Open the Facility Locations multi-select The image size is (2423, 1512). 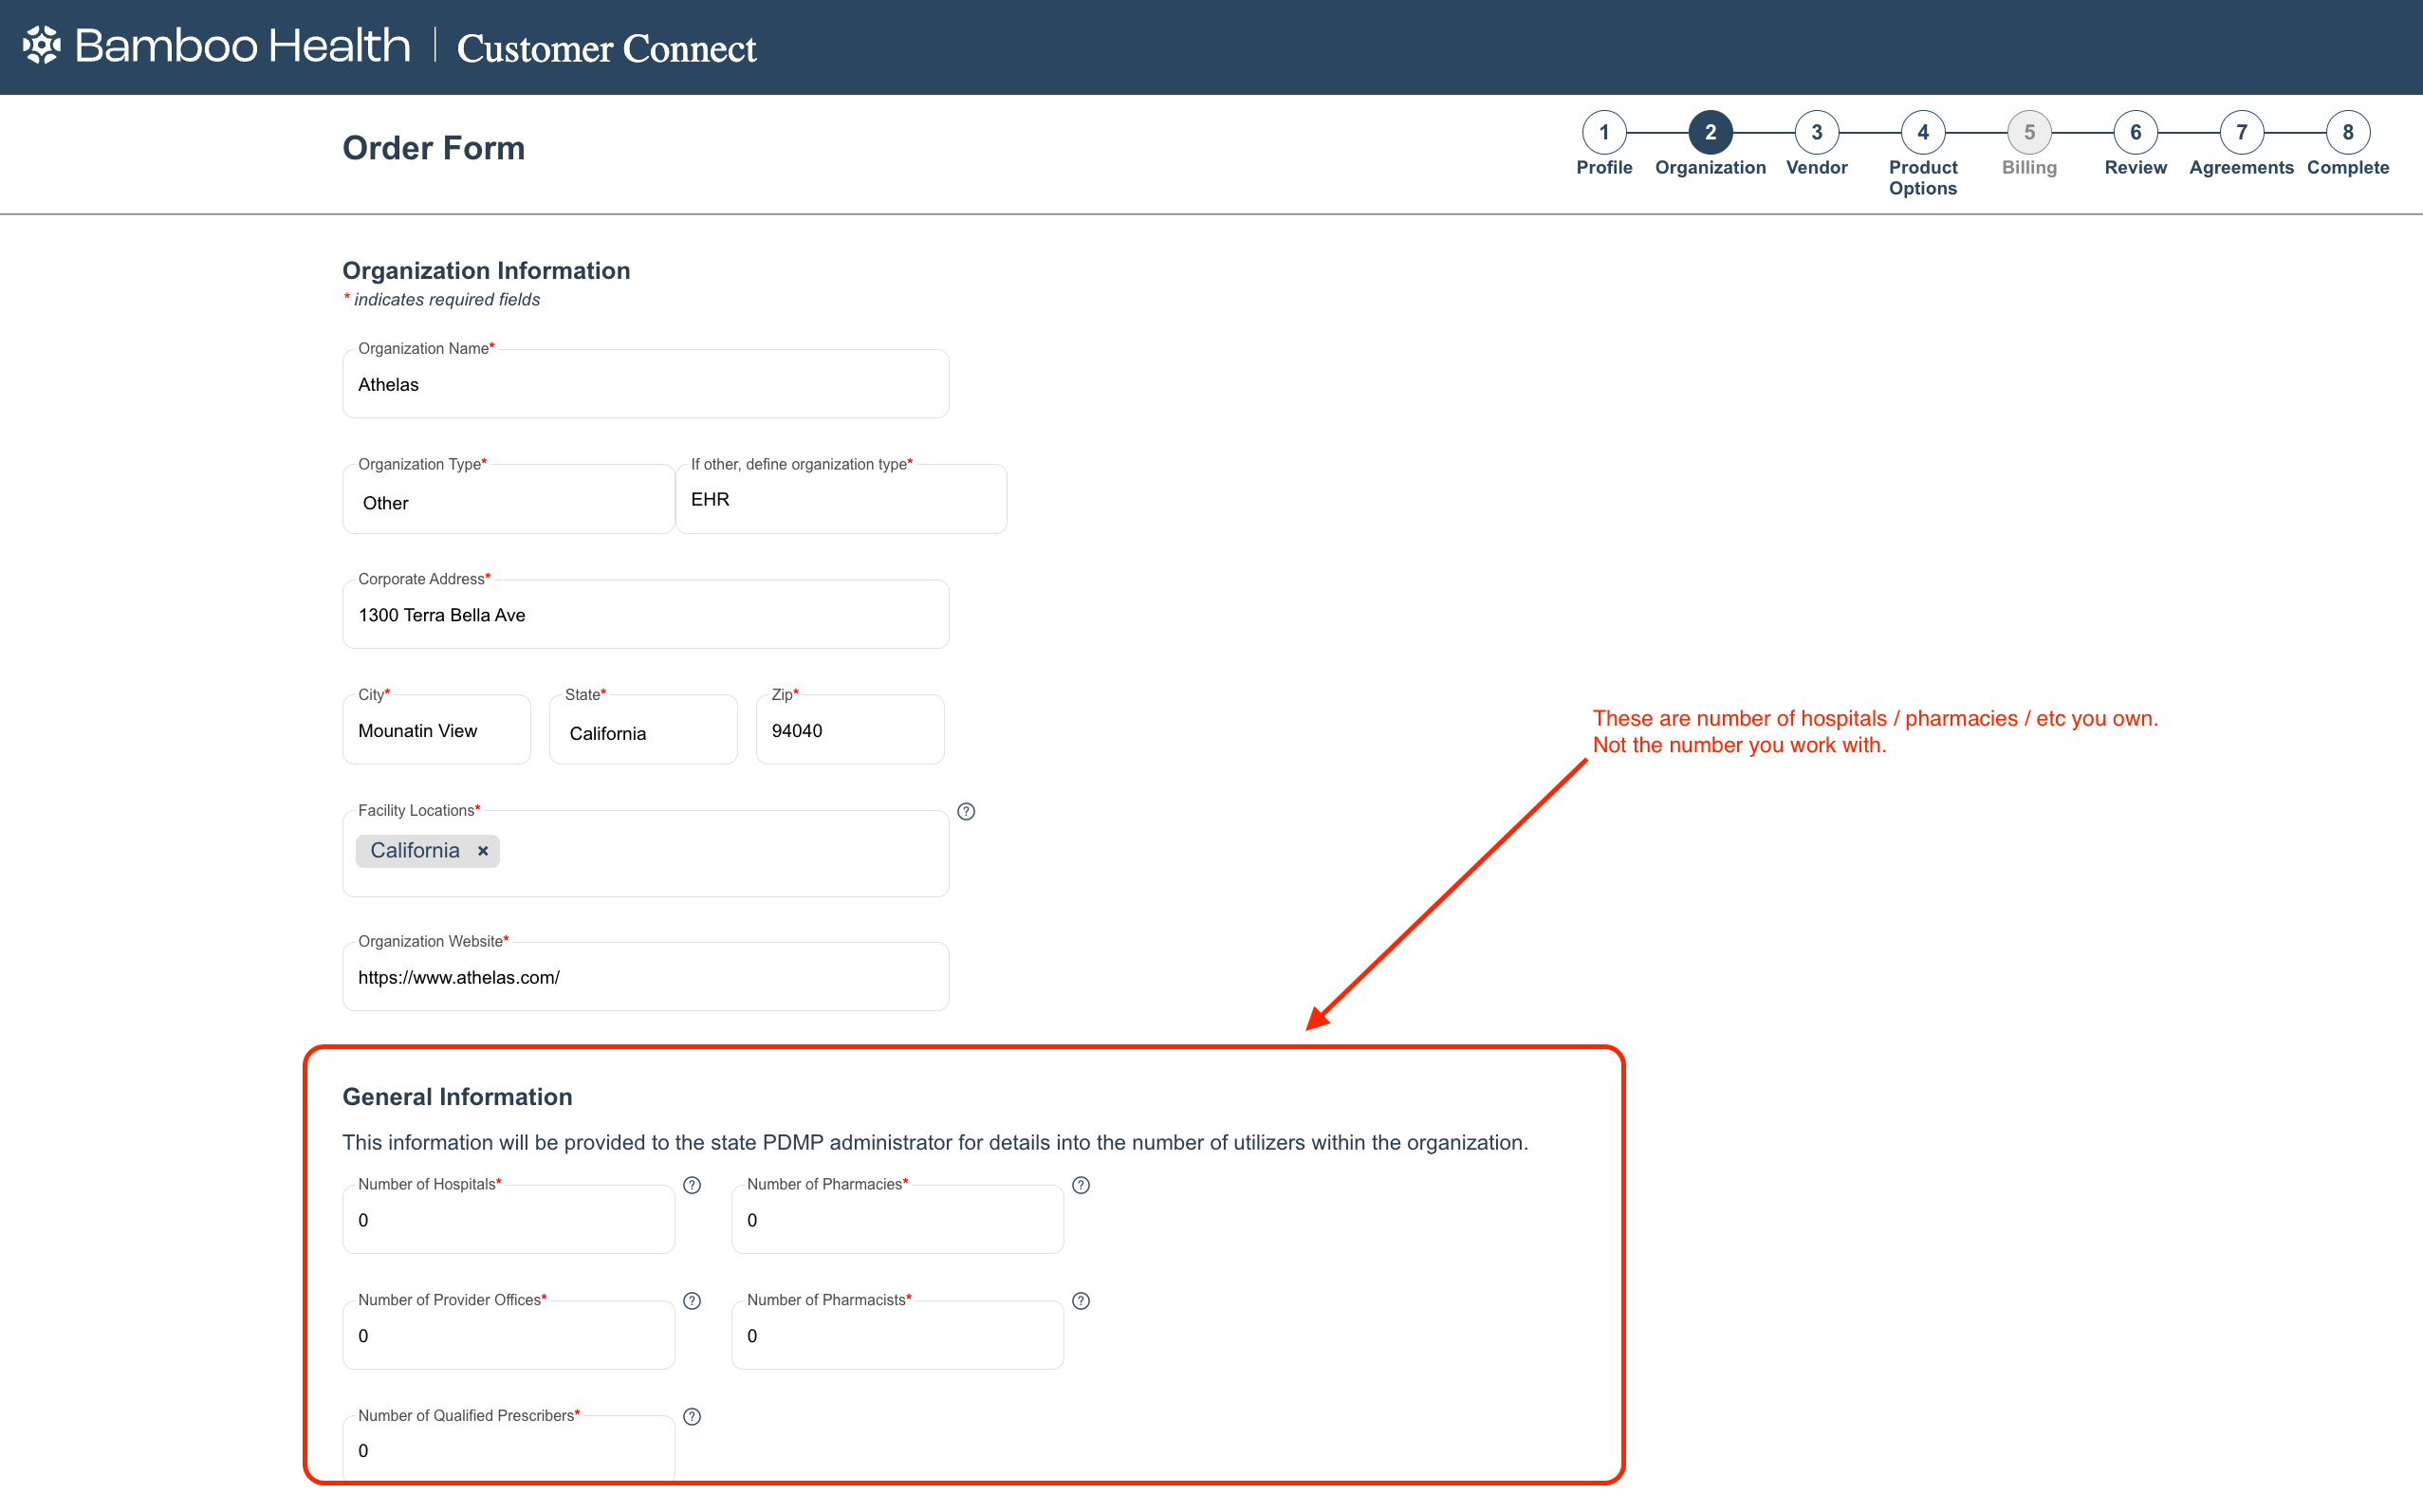click(645, 853)
